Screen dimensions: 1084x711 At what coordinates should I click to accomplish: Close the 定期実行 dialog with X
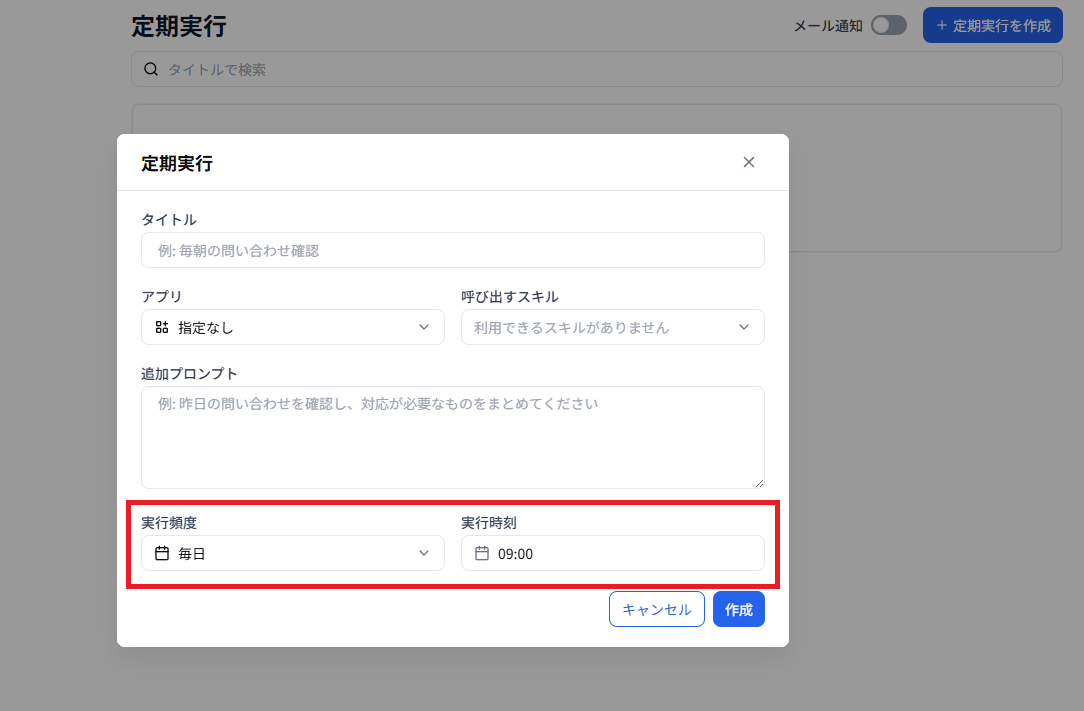749,162
